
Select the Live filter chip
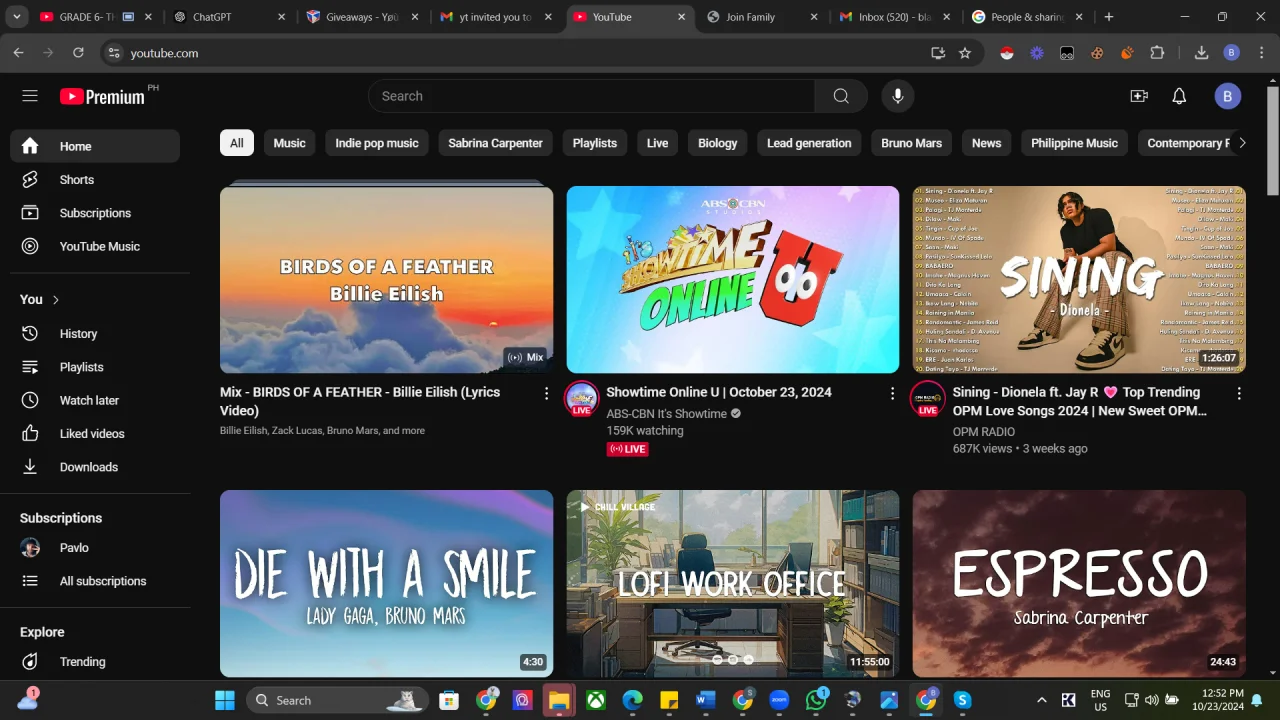(x=657, y=143)
